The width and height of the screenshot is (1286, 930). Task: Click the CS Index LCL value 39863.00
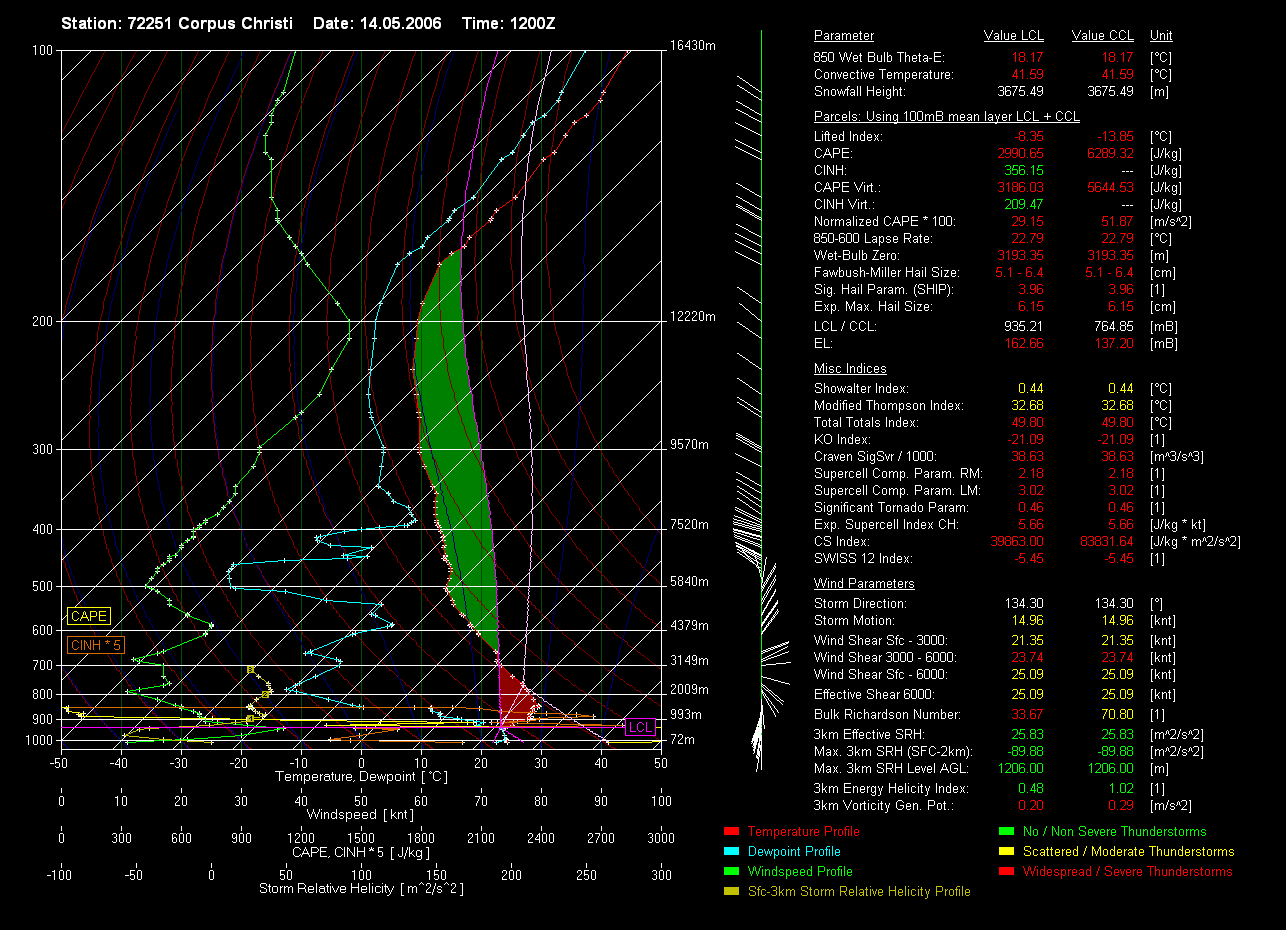point(1018,541)
